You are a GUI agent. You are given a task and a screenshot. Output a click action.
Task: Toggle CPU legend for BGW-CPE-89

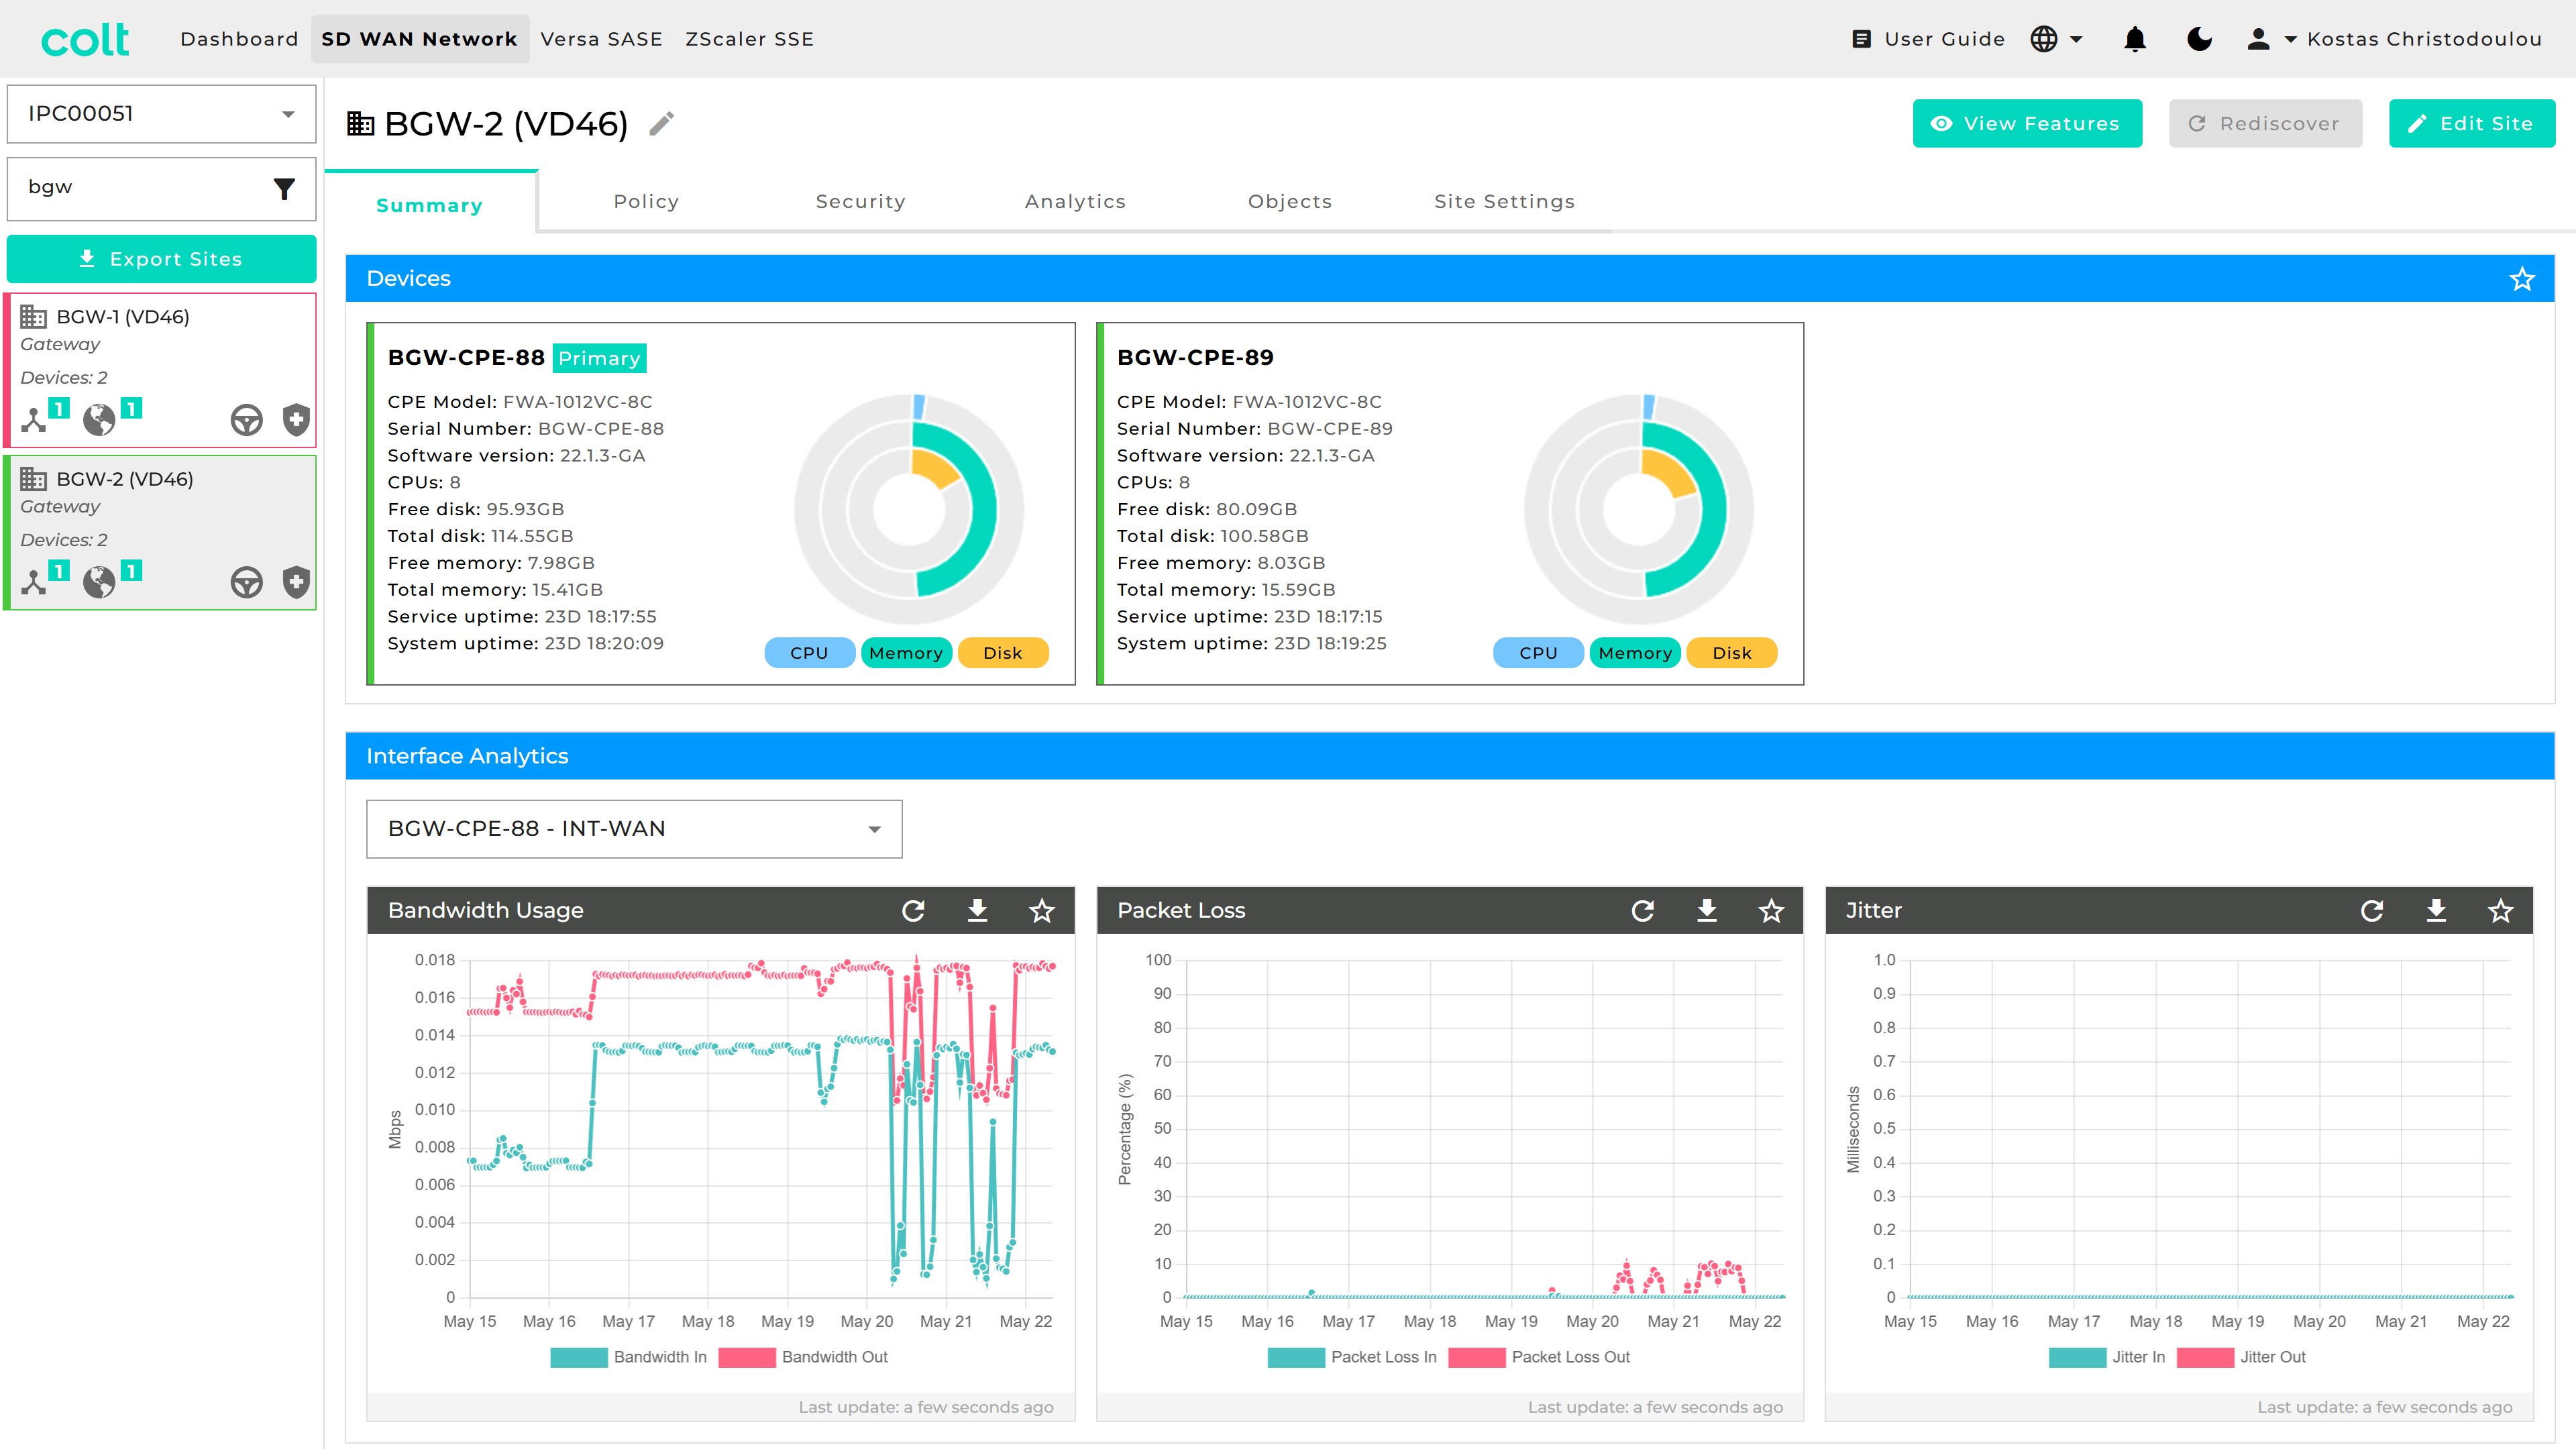[x=1538, y=653]
